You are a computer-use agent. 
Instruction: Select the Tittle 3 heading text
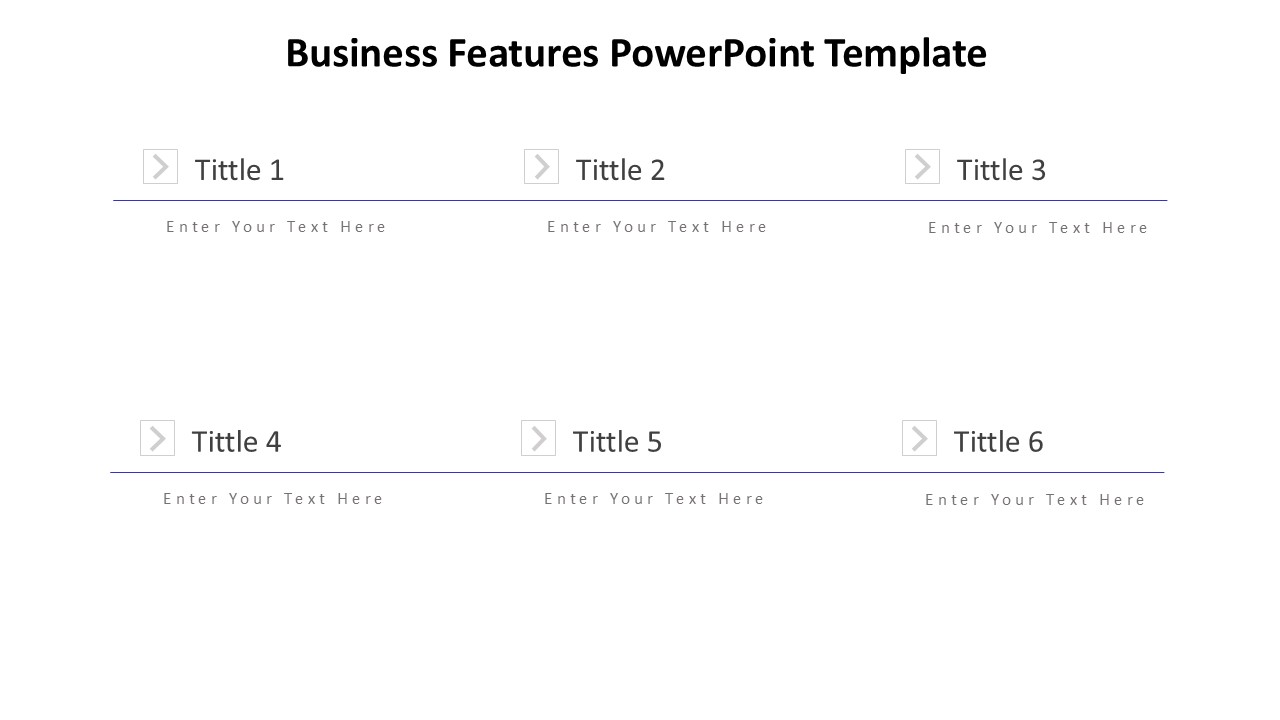1001,170
